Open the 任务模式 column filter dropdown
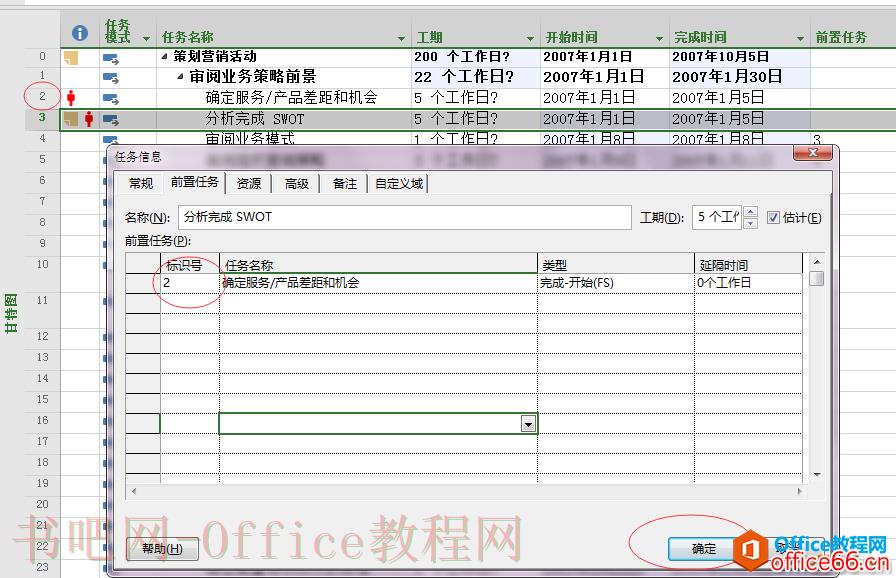Screen dimensions: 896x578 click(146, 39)
